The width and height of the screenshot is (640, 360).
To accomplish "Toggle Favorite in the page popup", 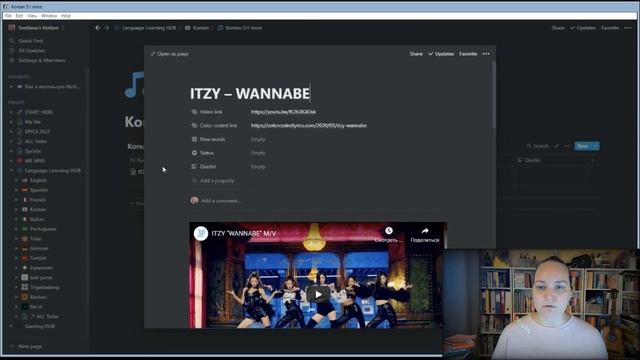I will click(x=468, y=54).
